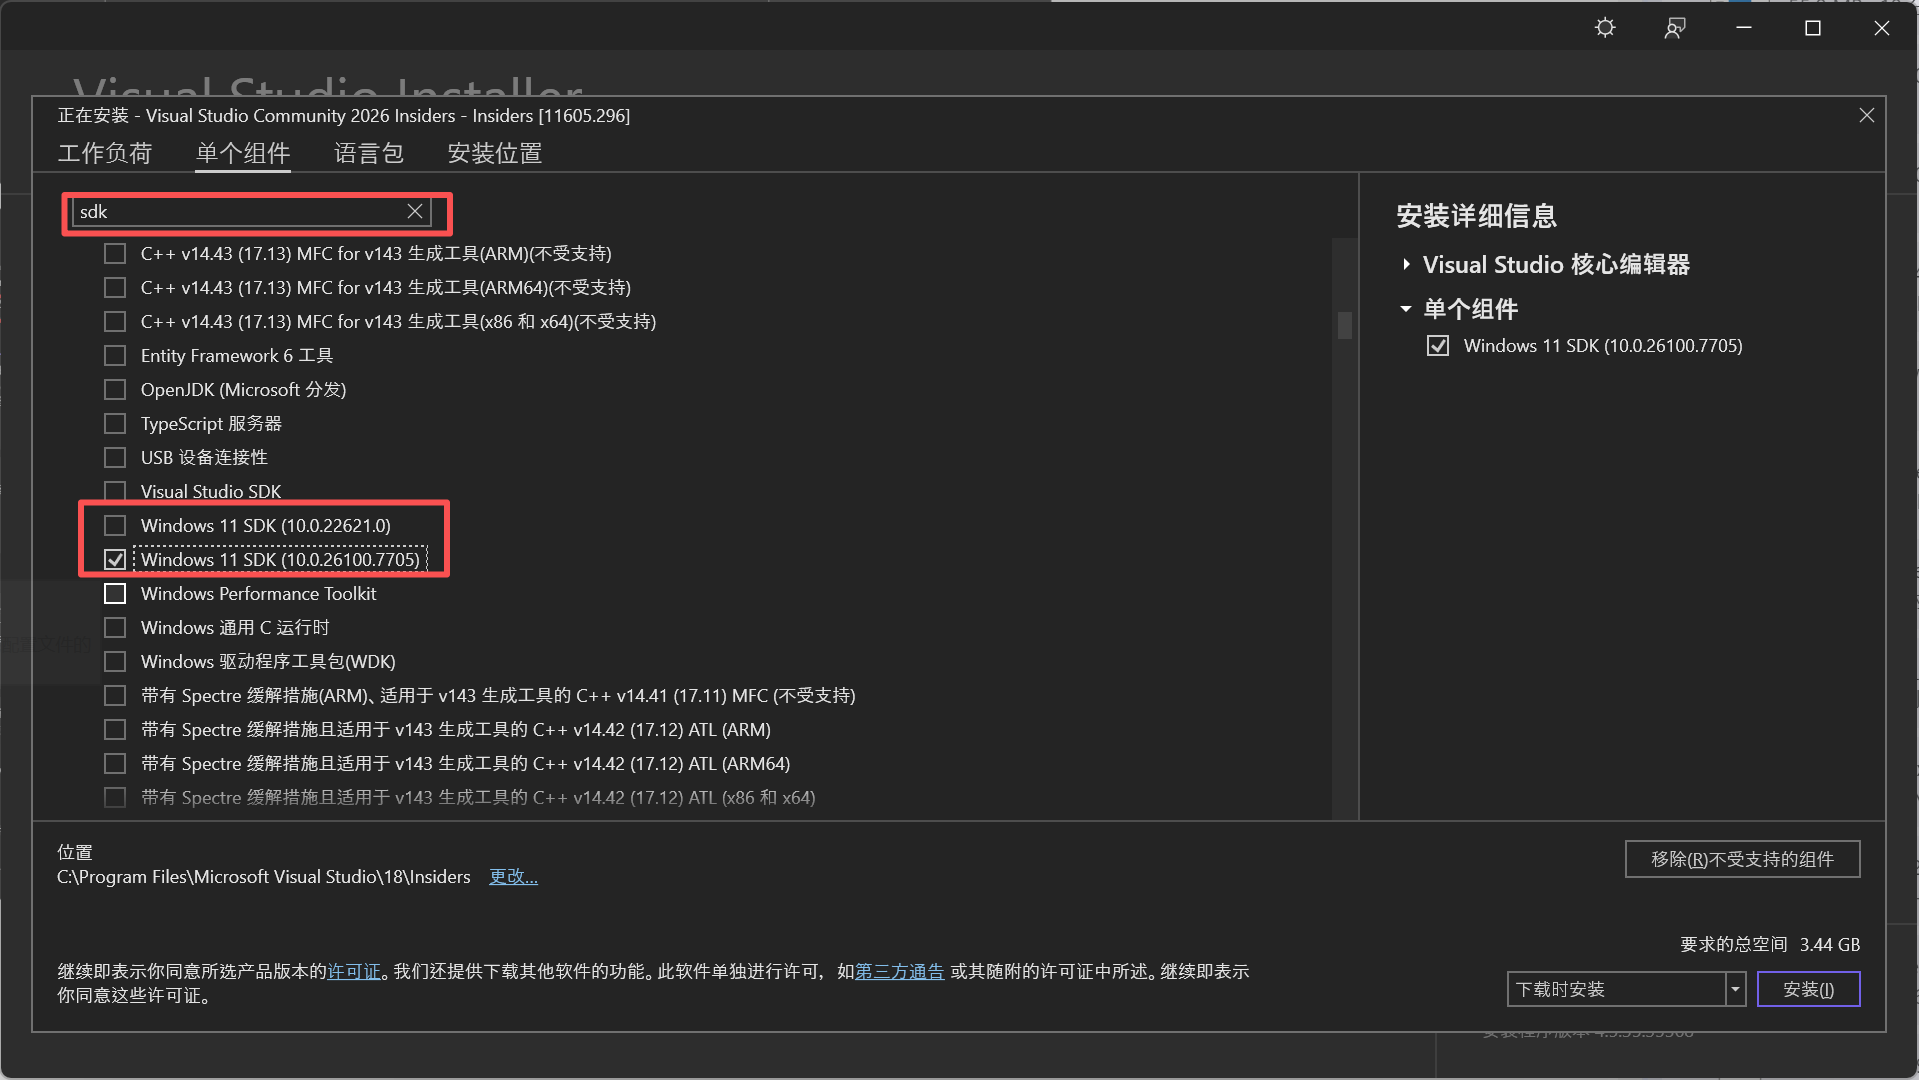The width and height of the screenshot is (1919, 1080).
Task: Check Spectre v14.42 ATL (ARM) component
Action: point(115,730)
